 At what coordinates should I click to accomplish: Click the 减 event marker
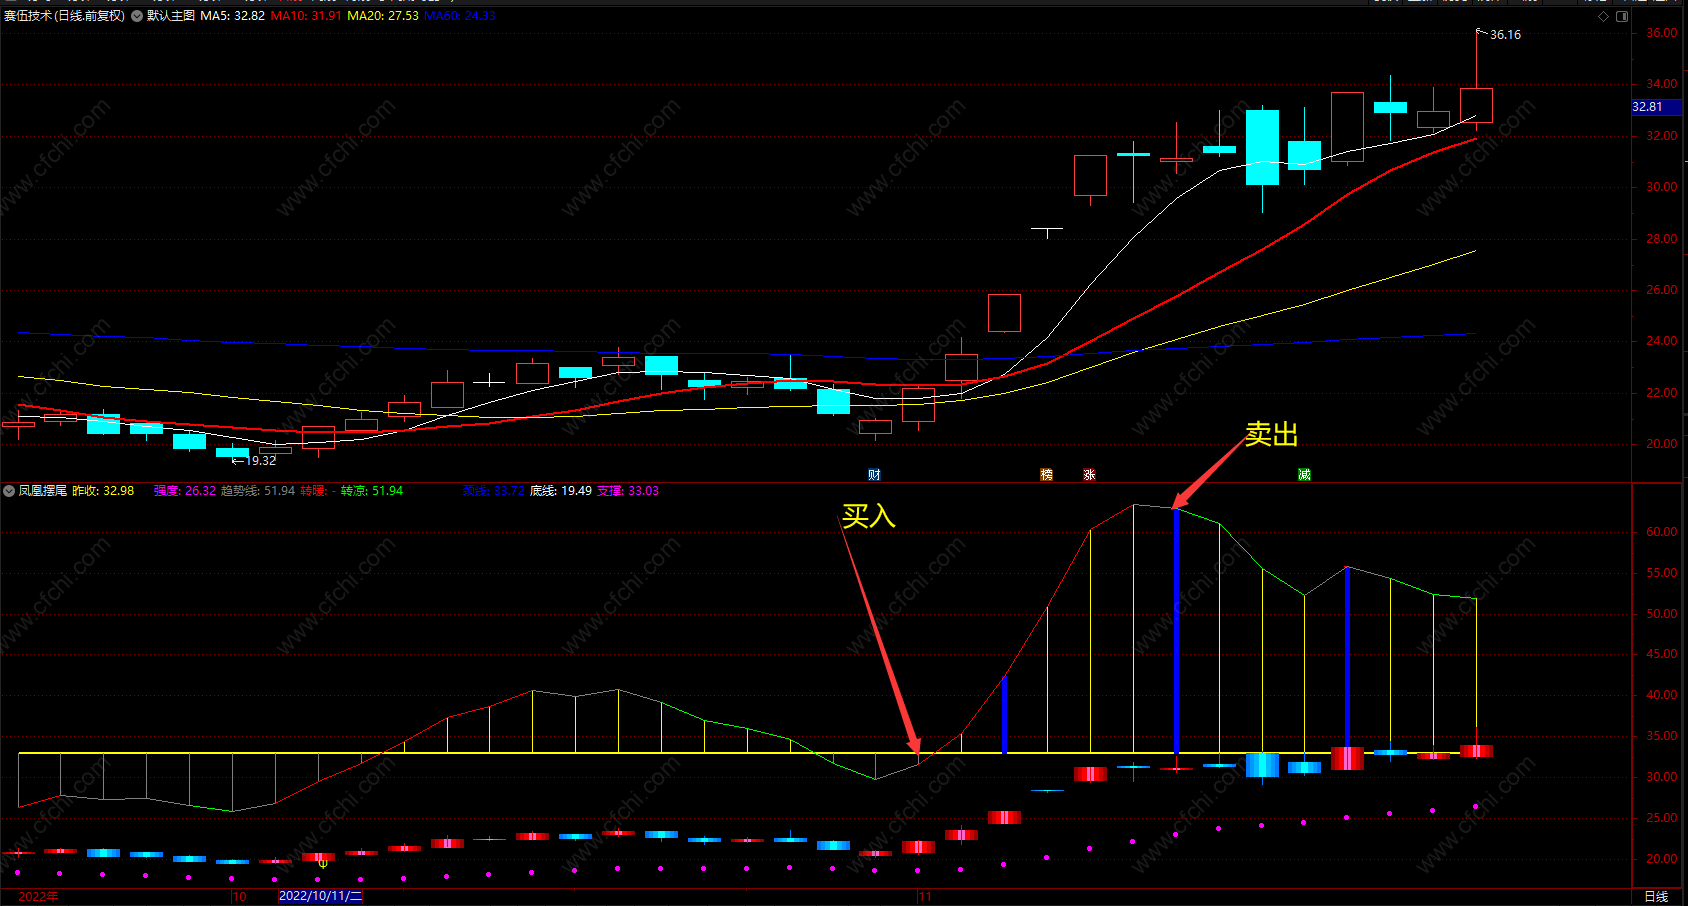1304,475
